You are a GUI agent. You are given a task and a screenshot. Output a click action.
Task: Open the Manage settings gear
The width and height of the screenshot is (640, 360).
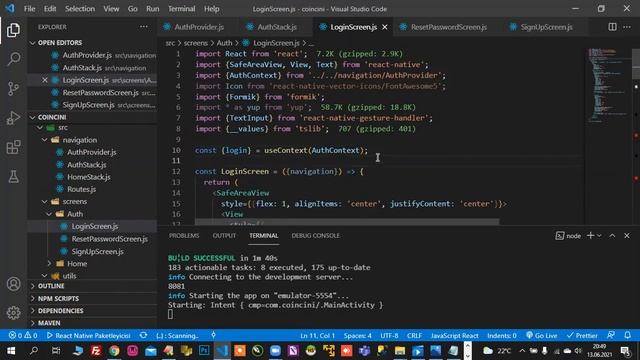(13, 313)
